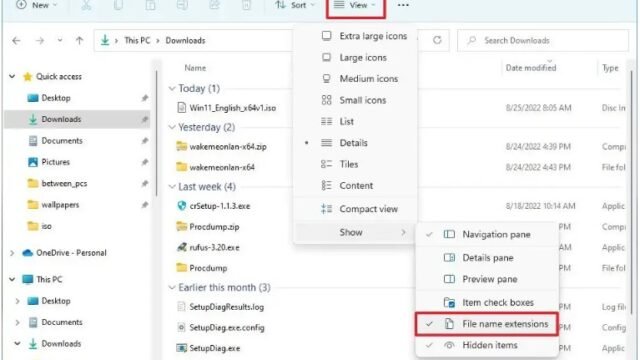Image resolution: width=640 pixels, height=360 pixels.
Task: Expand the OneDrive - Personal node
Action: [x=12, y=253]
